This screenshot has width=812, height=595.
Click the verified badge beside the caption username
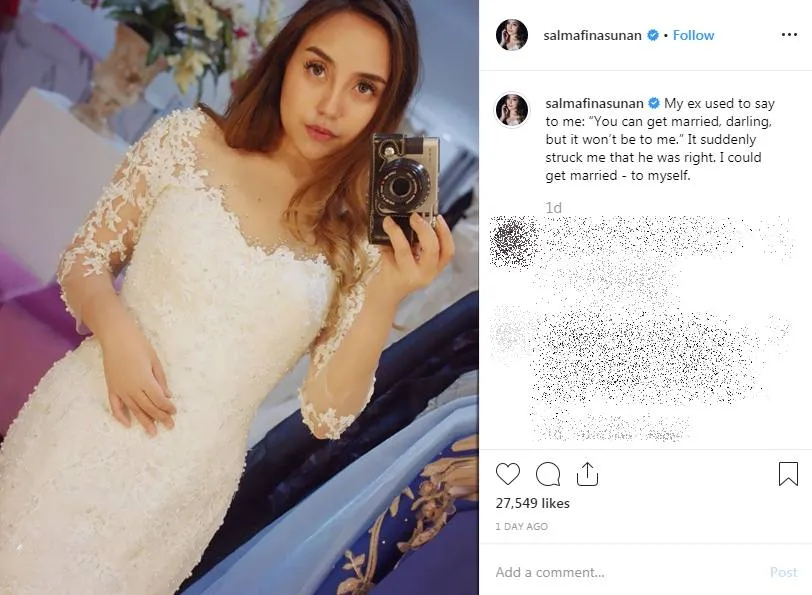tap(654, 103)
